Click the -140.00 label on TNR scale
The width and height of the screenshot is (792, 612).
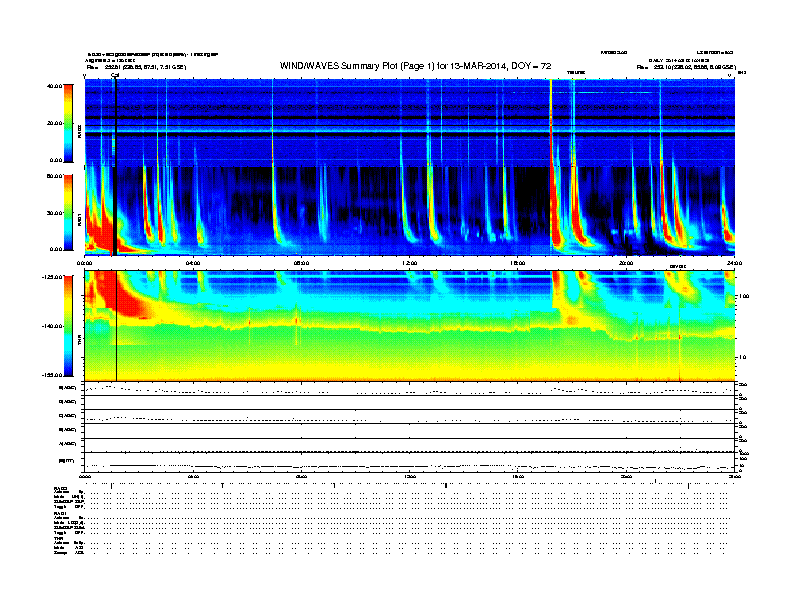[53, 326]
